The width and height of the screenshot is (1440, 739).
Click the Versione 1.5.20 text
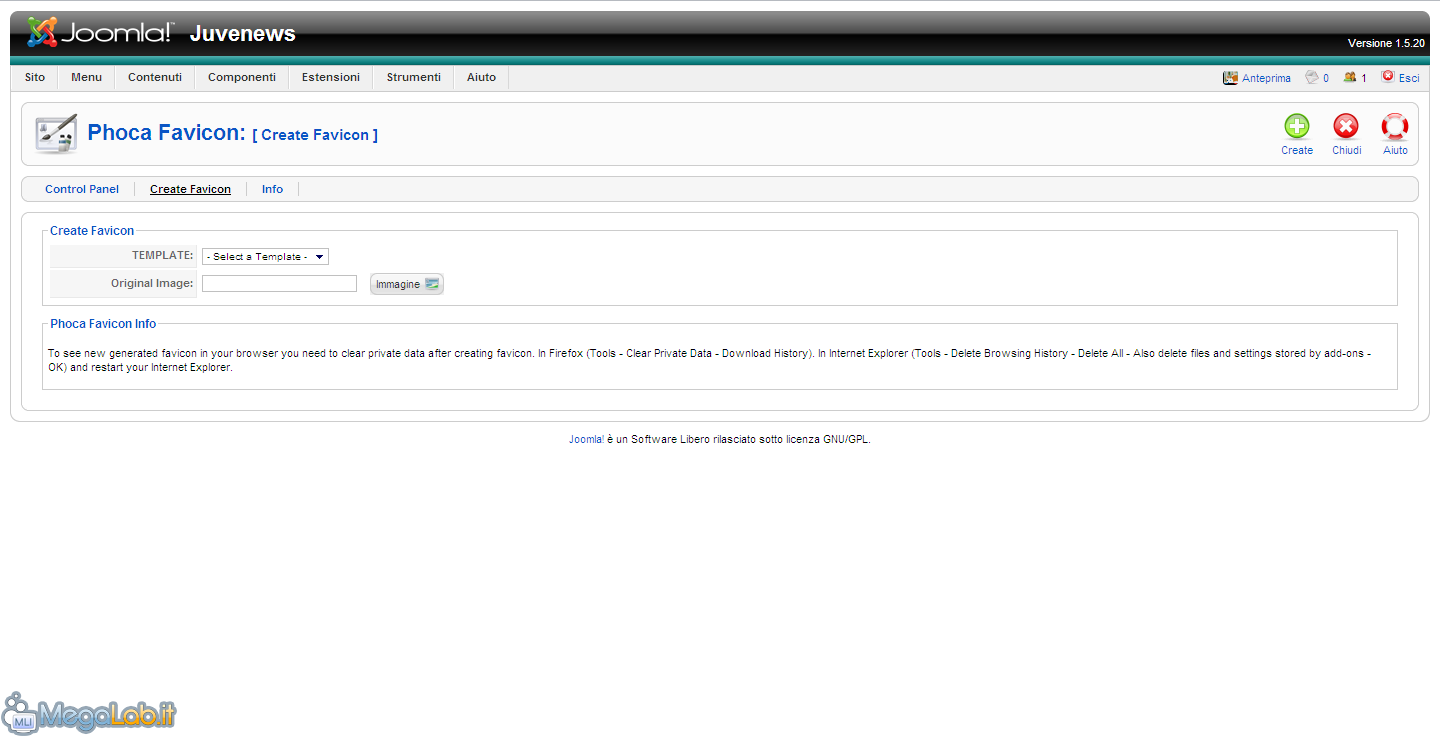click(x=1386, y=44)
